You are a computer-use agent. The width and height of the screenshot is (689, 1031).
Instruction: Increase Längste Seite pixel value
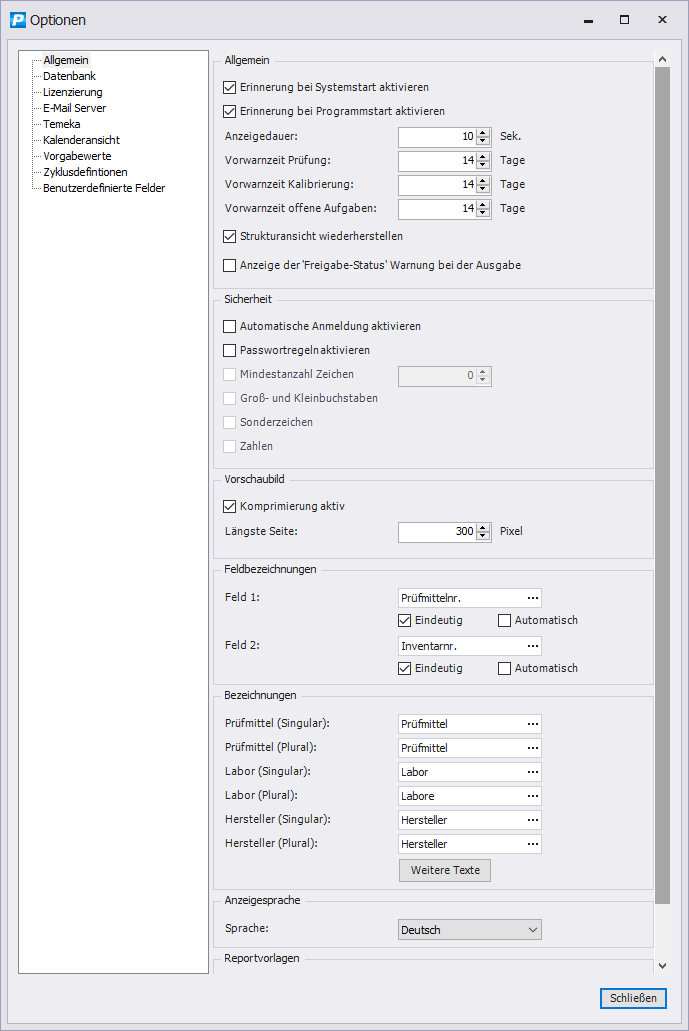pyautogui.click(x=484, y=527)
